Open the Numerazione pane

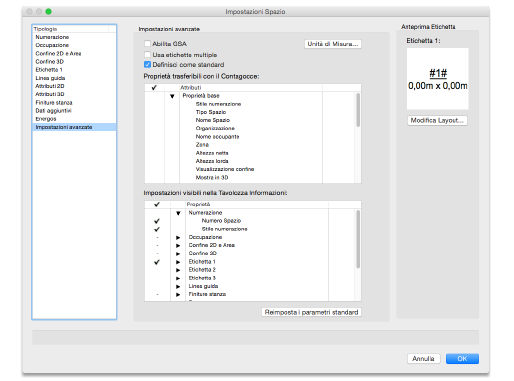click(74, 37)
